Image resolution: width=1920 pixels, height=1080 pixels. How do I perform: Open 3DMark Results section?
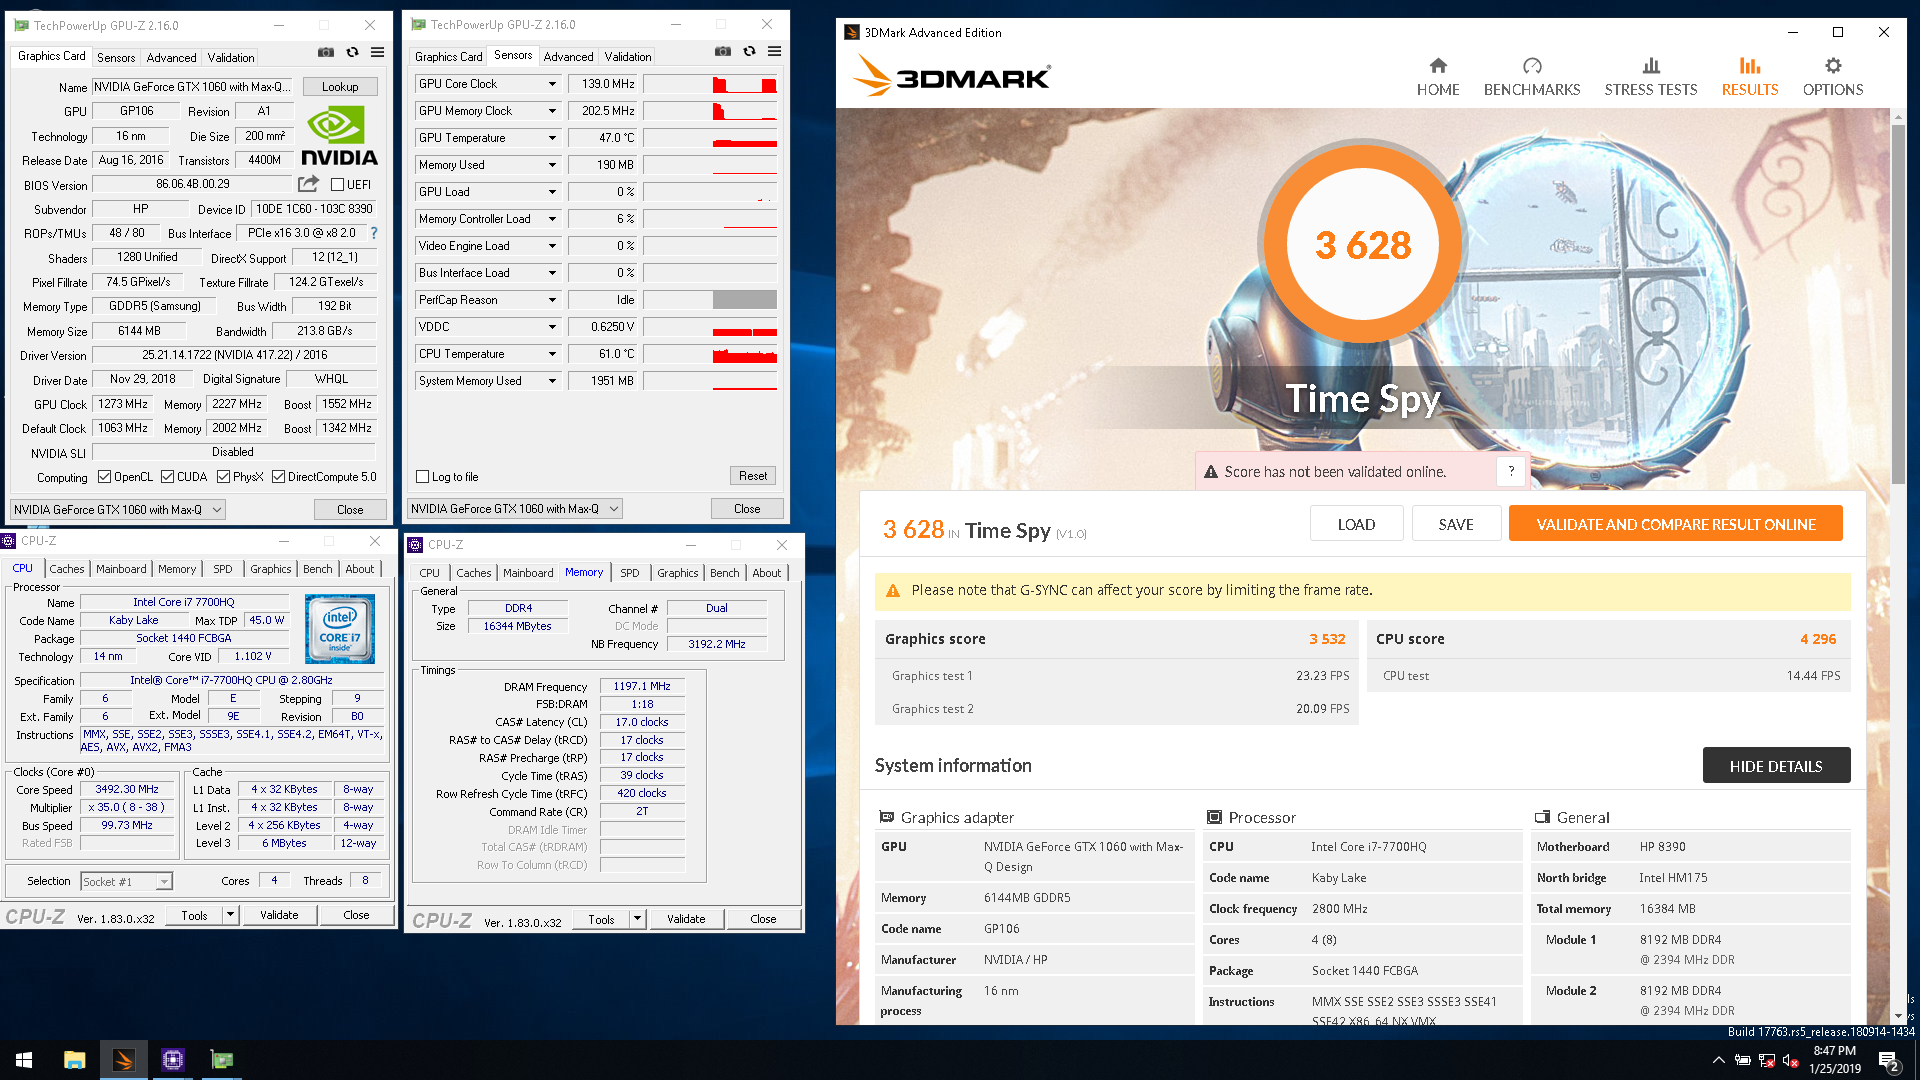click(x=1750, y=77)
